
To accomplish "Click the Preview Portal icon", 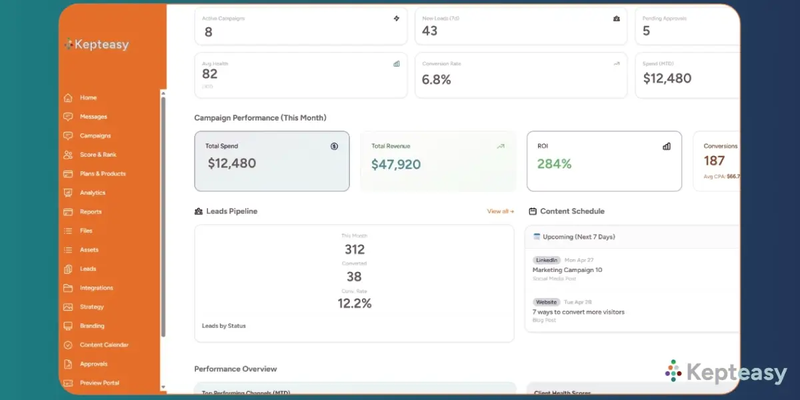I will 68,383.
